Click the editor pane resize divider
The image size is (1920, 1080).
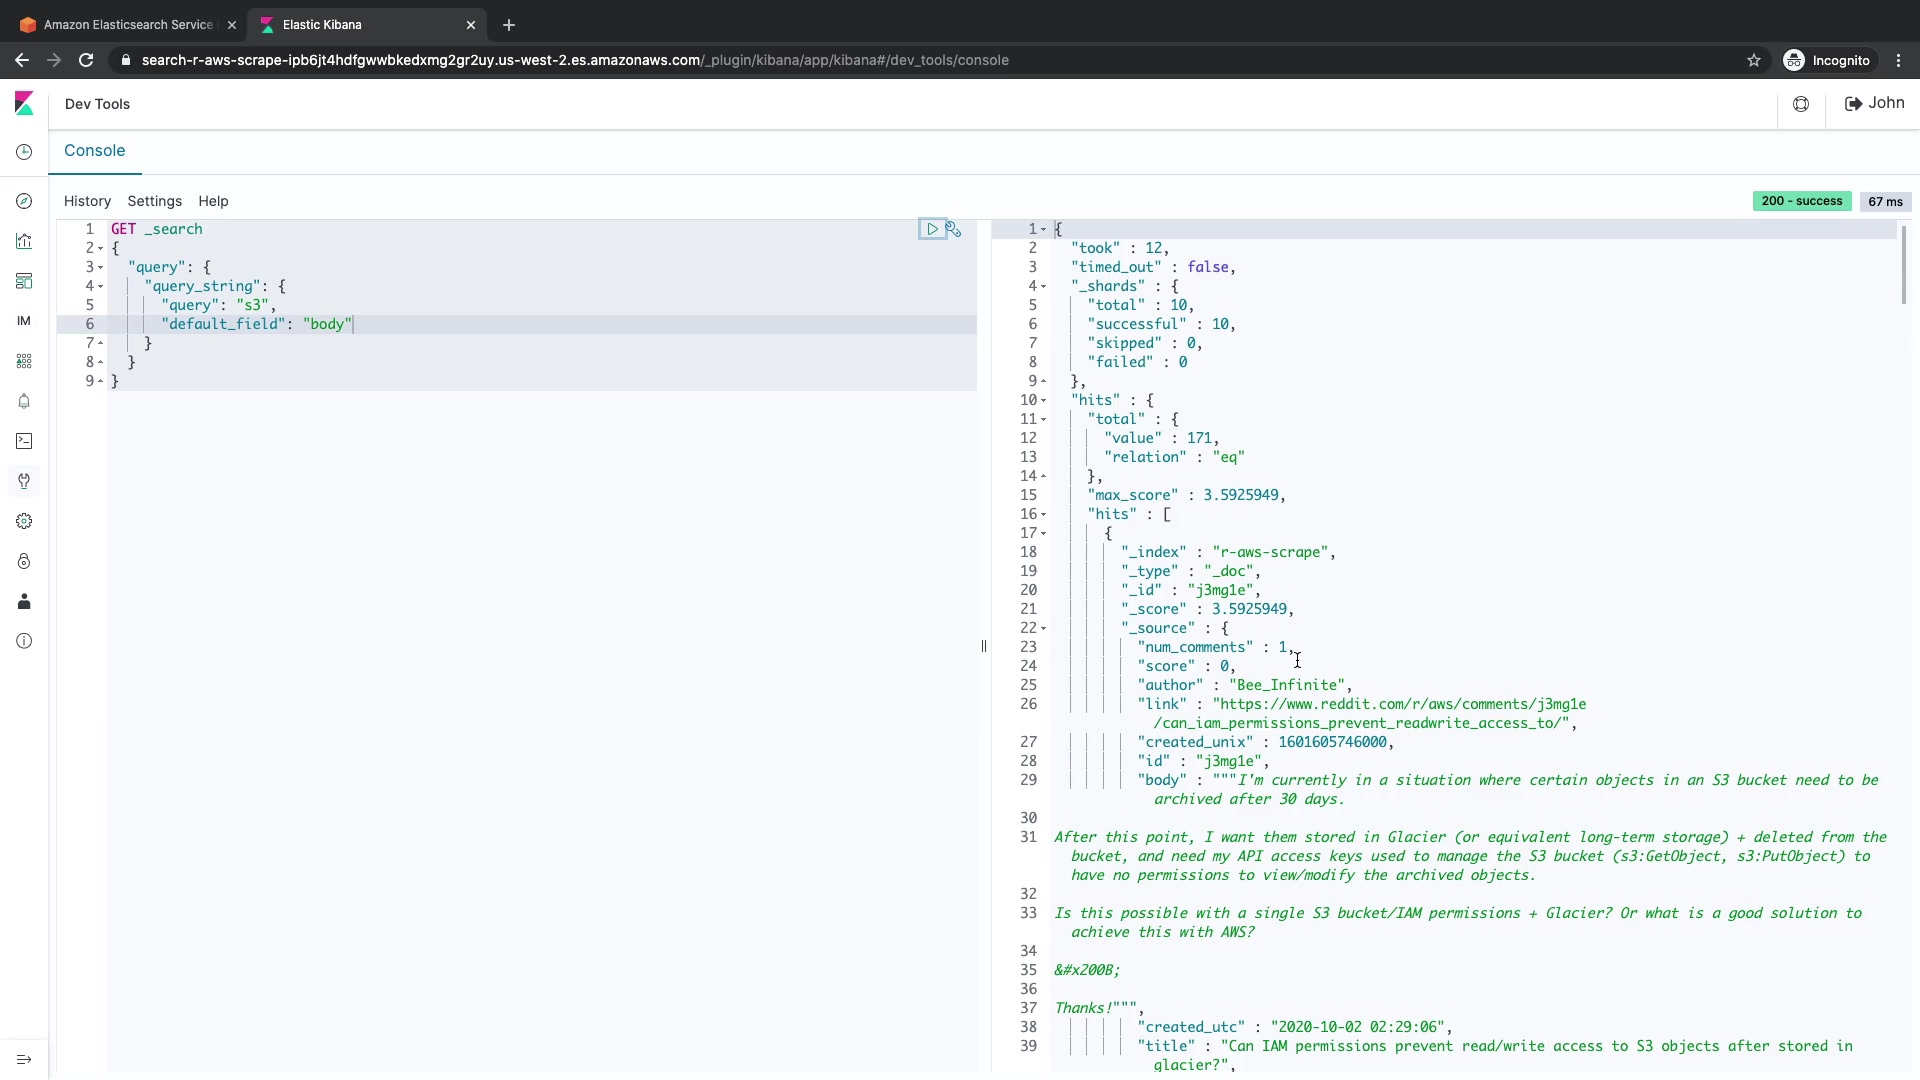tap(984, 646)
